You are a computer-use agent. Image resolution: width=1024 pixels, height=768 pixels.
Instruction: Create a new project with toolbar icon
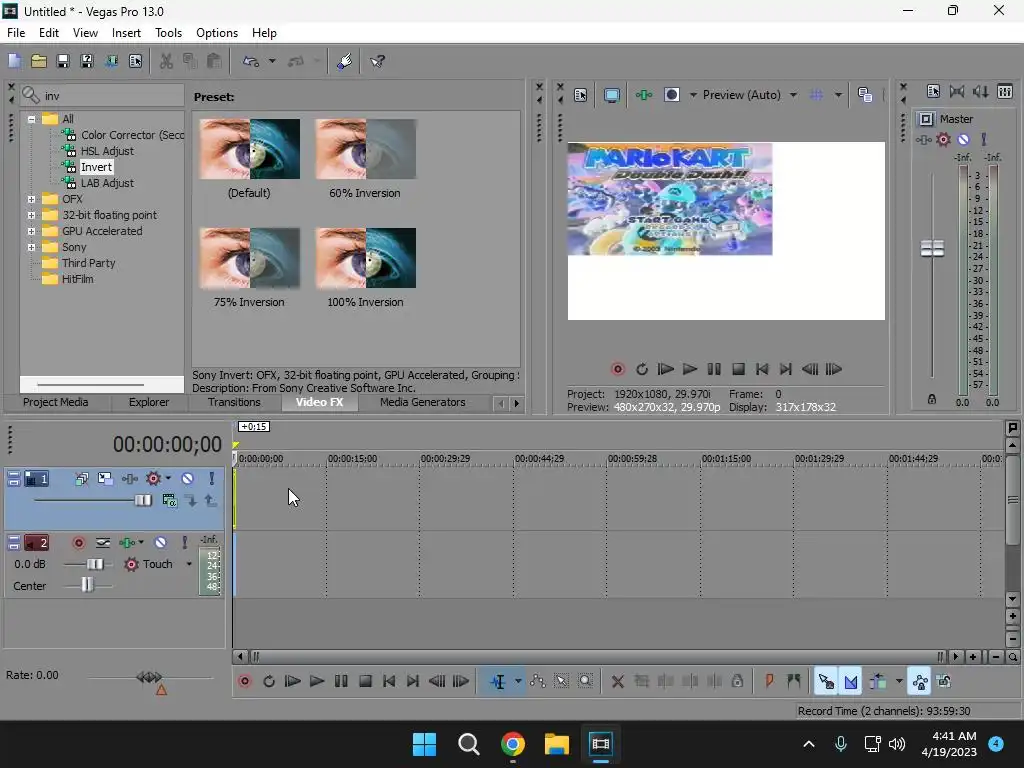tap(14, 61)
